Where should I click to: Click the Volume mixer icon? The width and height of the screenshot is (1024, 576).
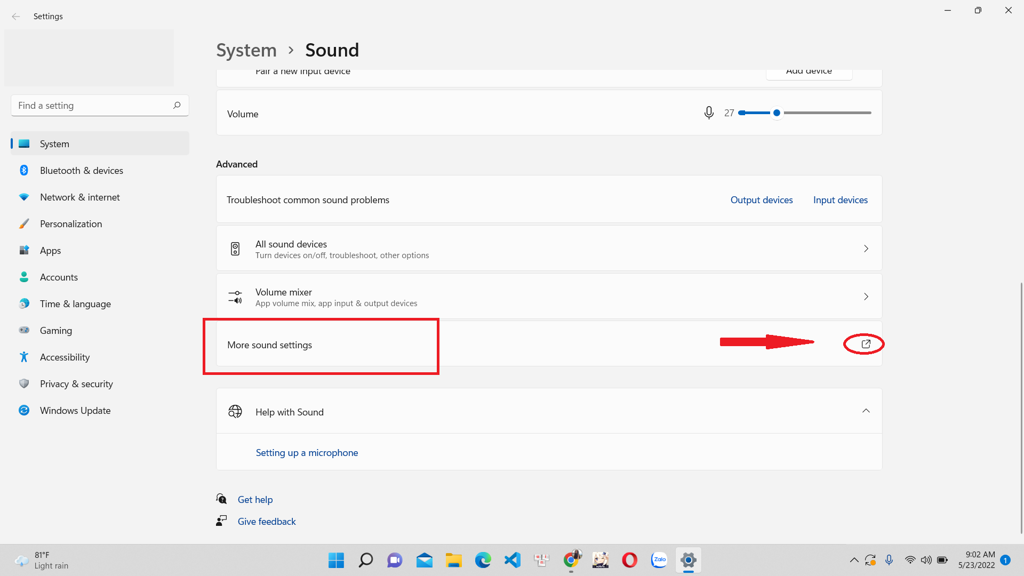(235, 297)
